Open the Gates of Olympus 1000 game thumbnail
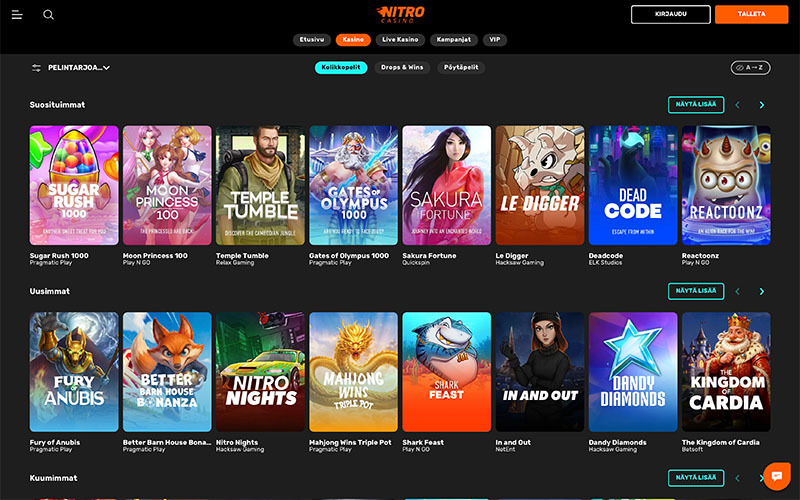The height and width of the screenshot is (500, 800). pos(354,185)
